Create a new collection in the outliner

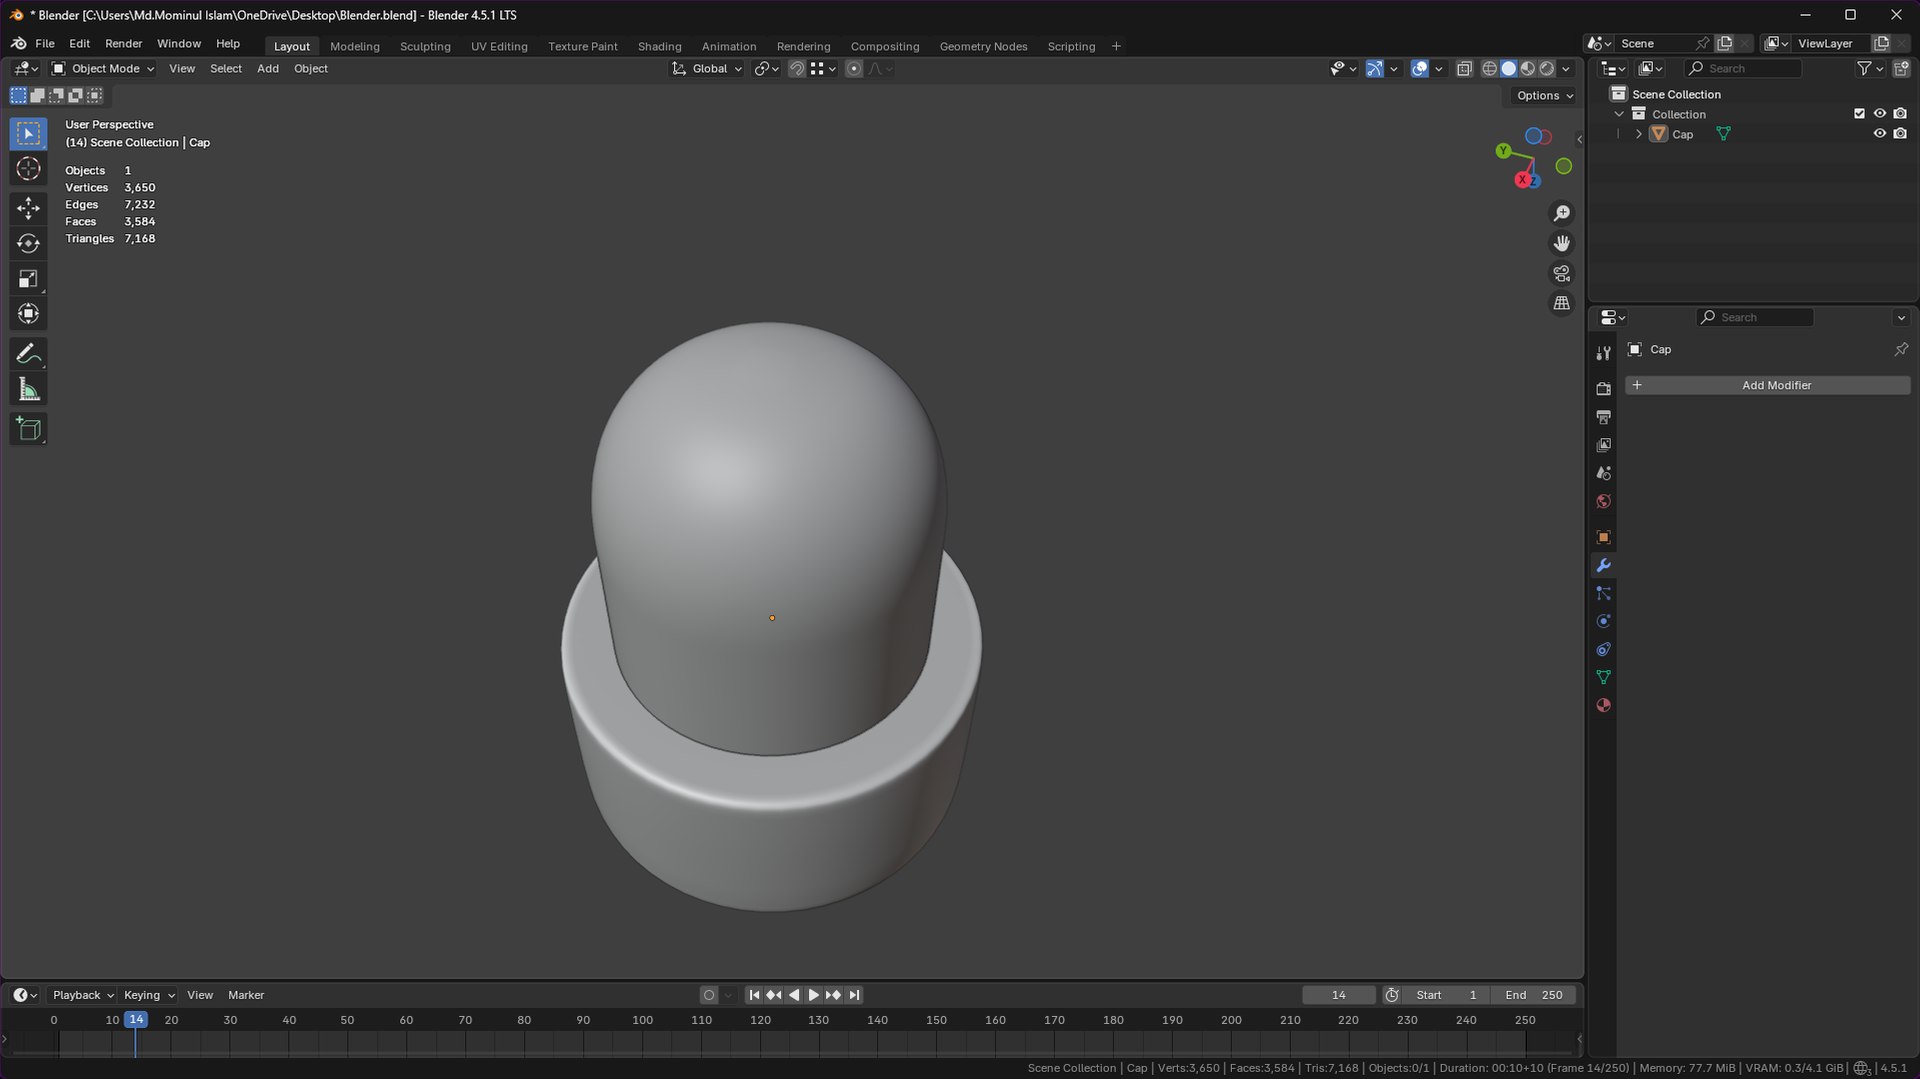pos(1901,68)
